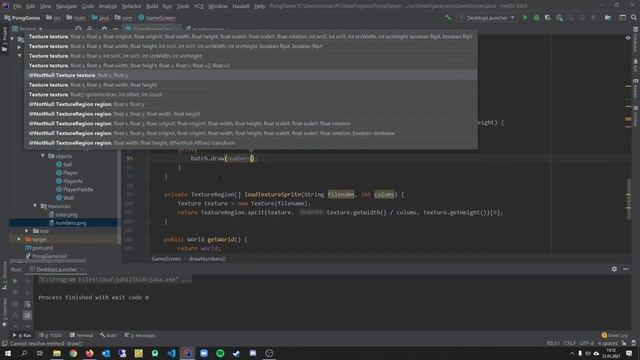
Task: Click the profiler run icon in toolbar
Action: 559,18
